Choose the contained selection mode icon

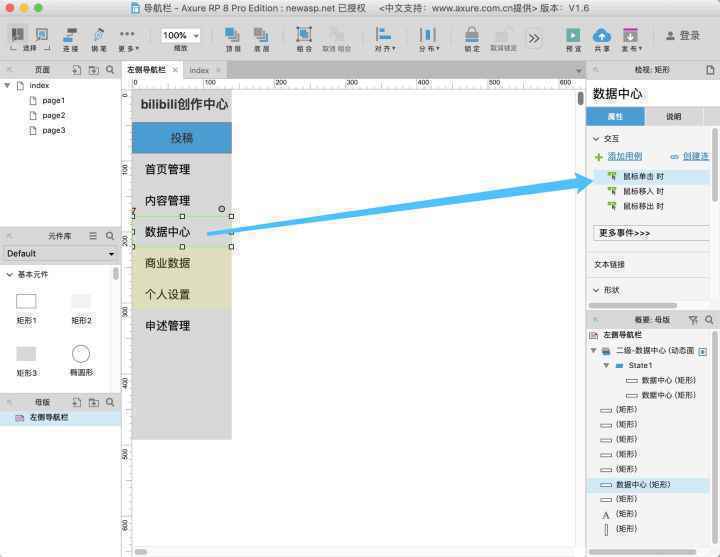point(42,34)
